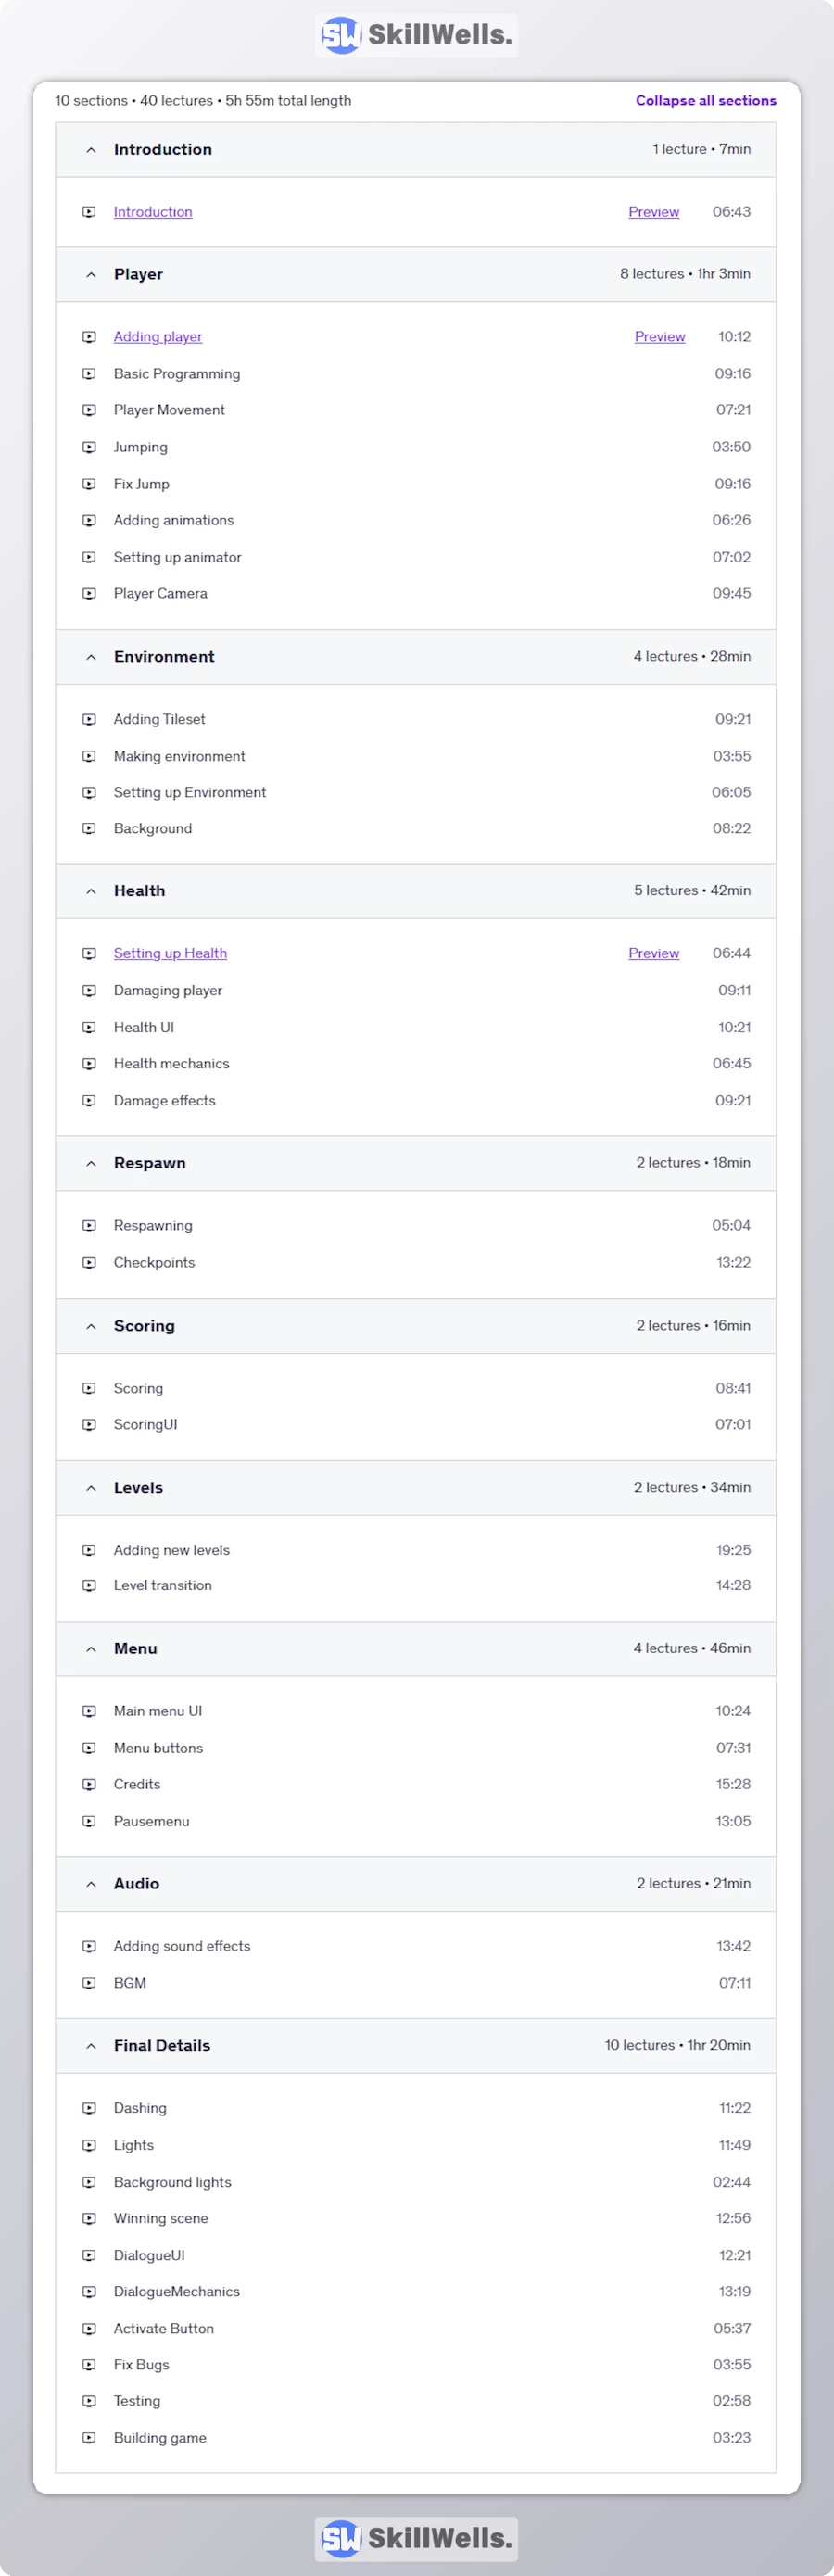Click the video icon beside Adding Tileset
The image size is (834, 2576).
(89, 720)
